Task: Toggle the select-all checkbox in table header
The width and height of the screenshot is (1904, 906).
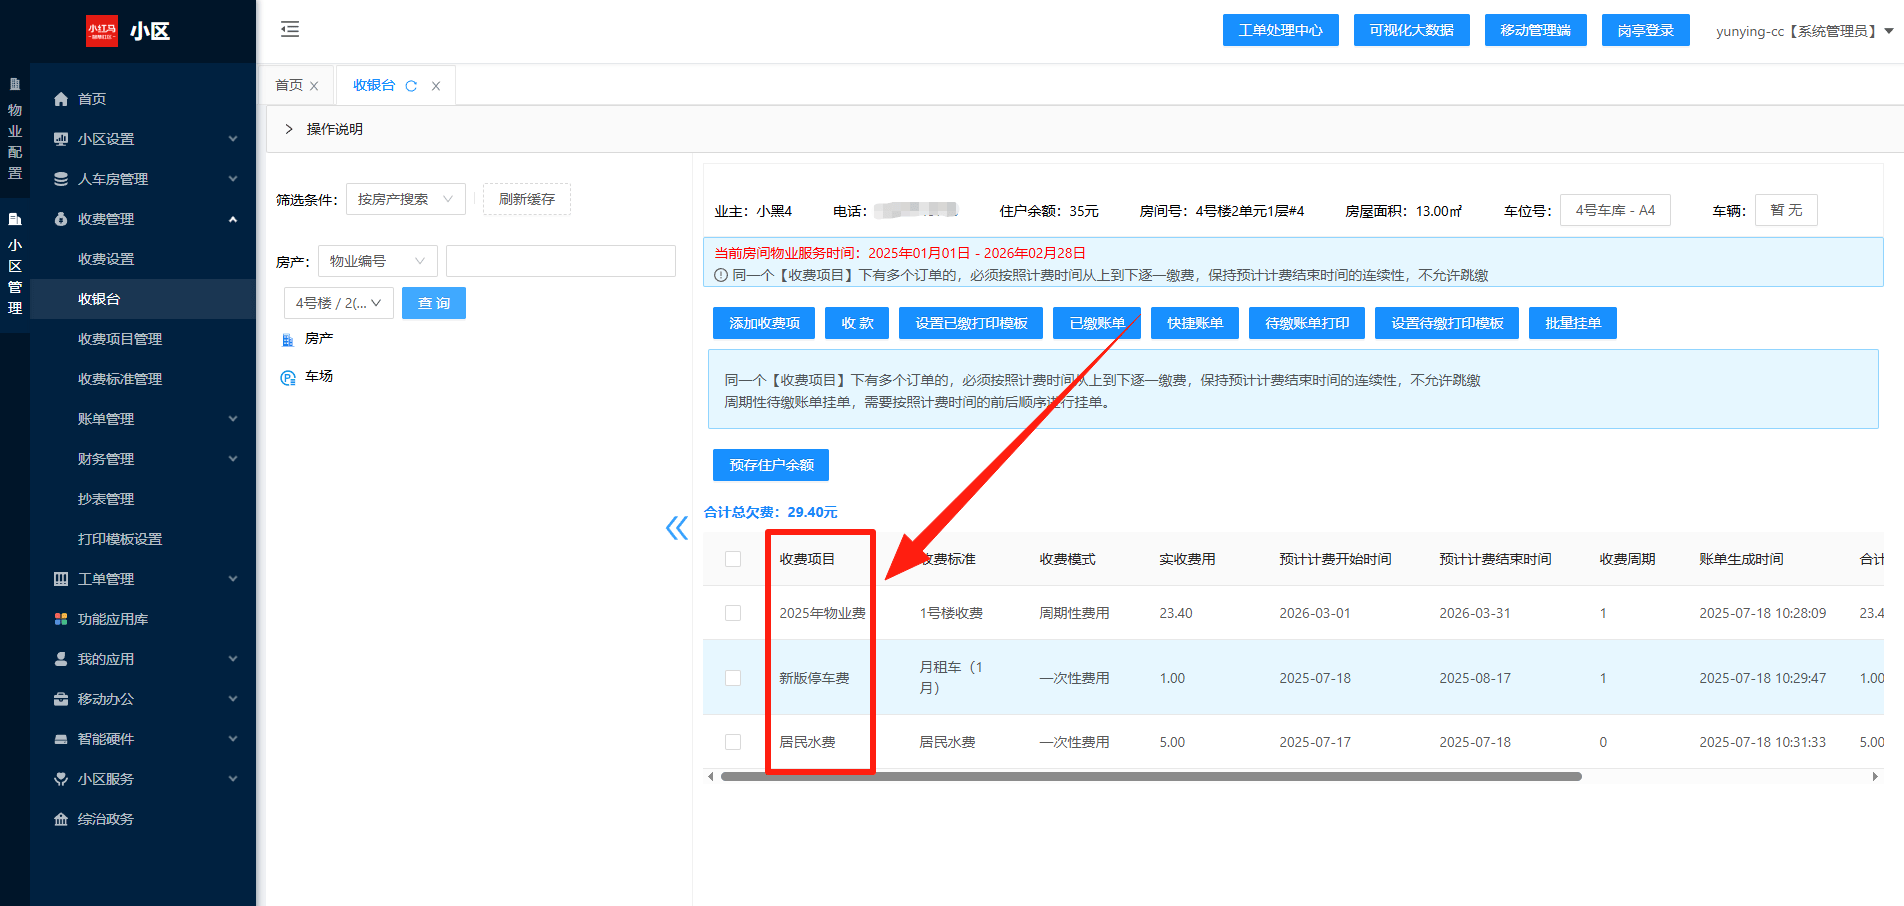Action: click(733, 559)
